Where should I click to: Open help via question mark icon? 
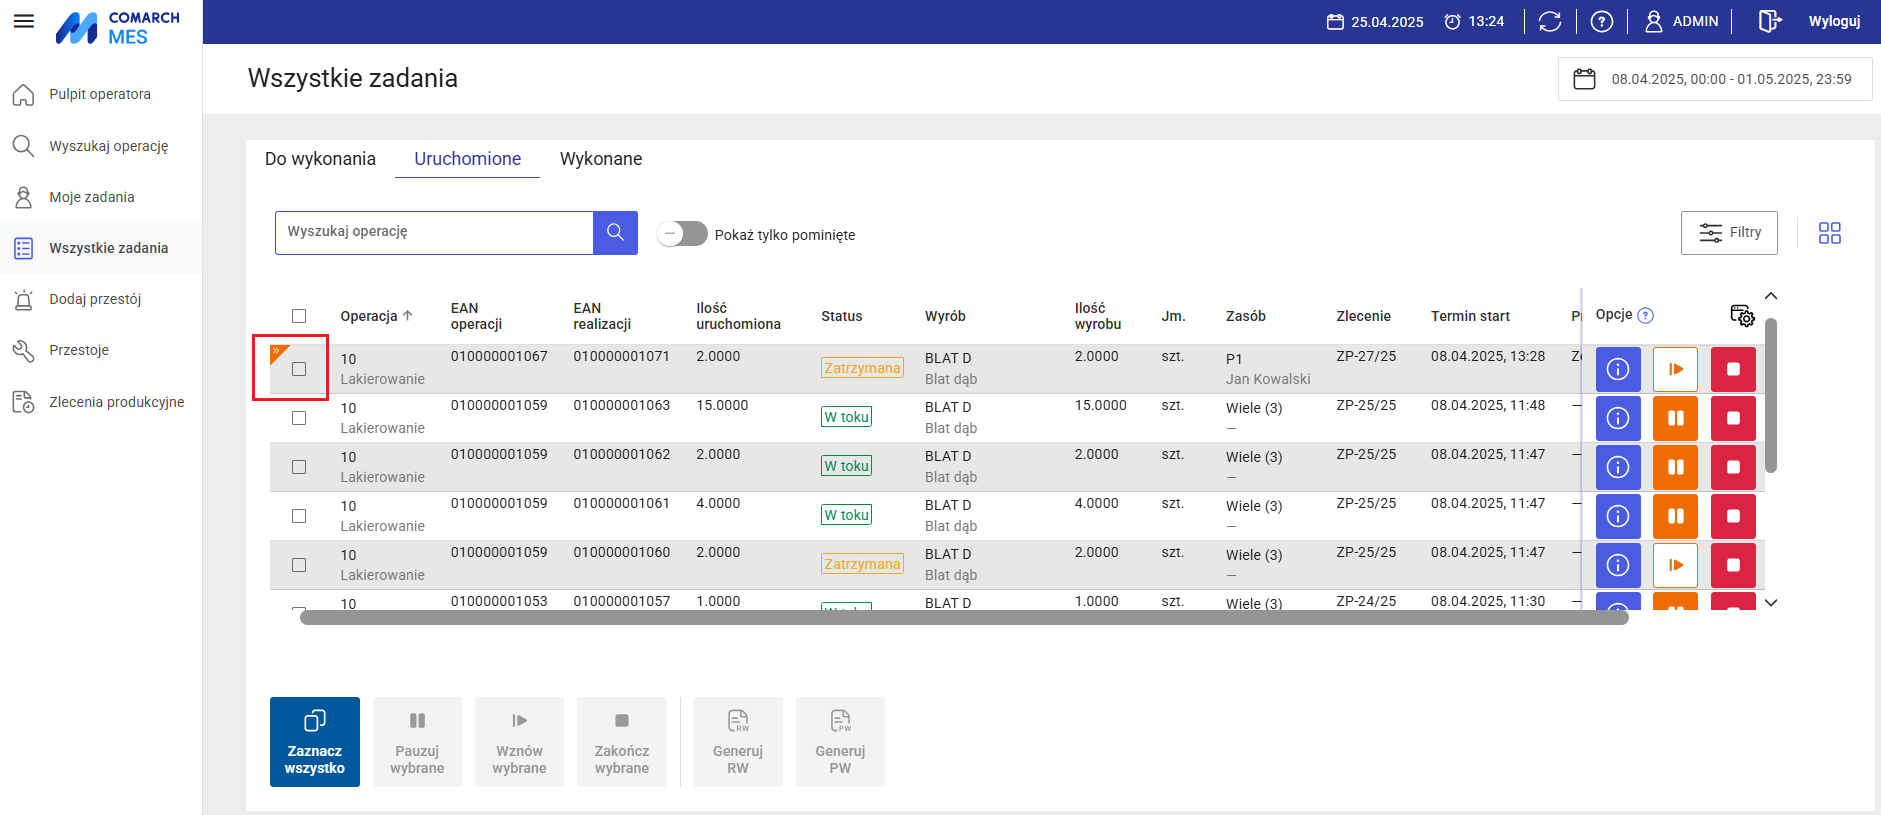coord(1602,21)
